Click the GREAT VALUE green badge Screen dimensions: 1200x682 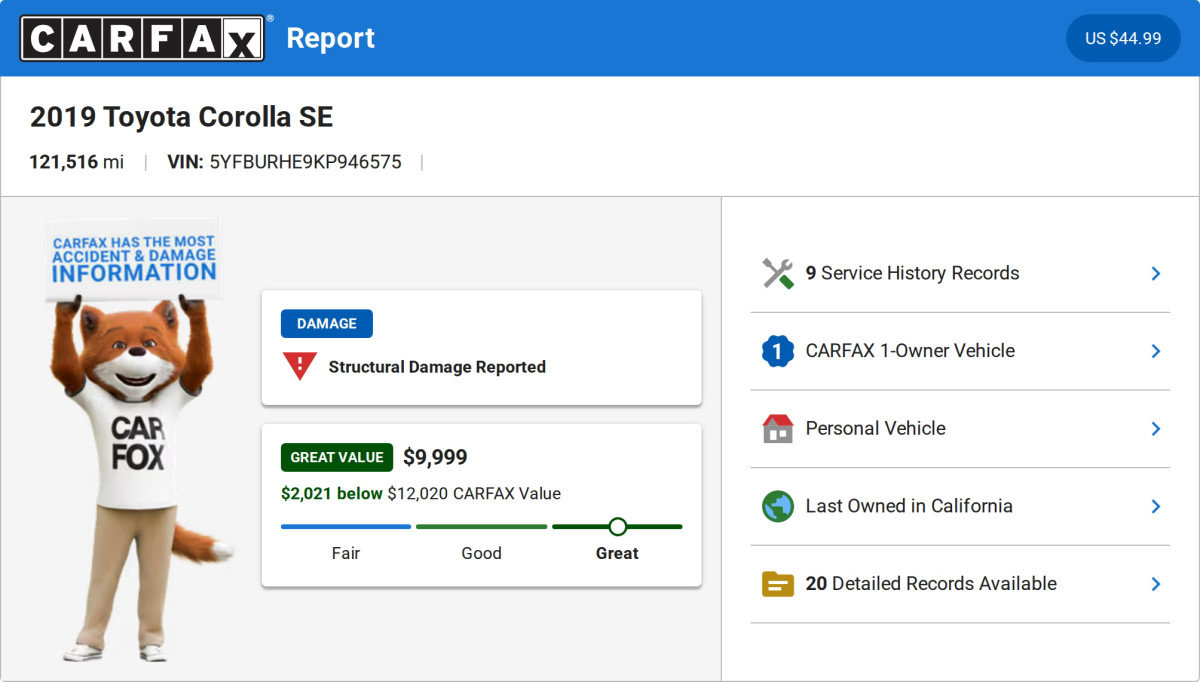pyautogui.click(x=337, y=457)
